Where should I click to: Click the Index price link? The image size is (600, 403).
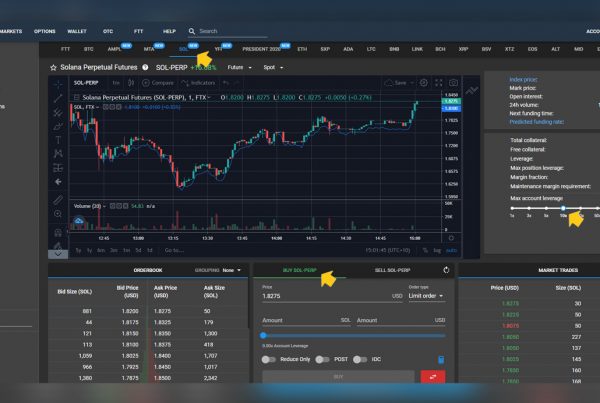523,80
